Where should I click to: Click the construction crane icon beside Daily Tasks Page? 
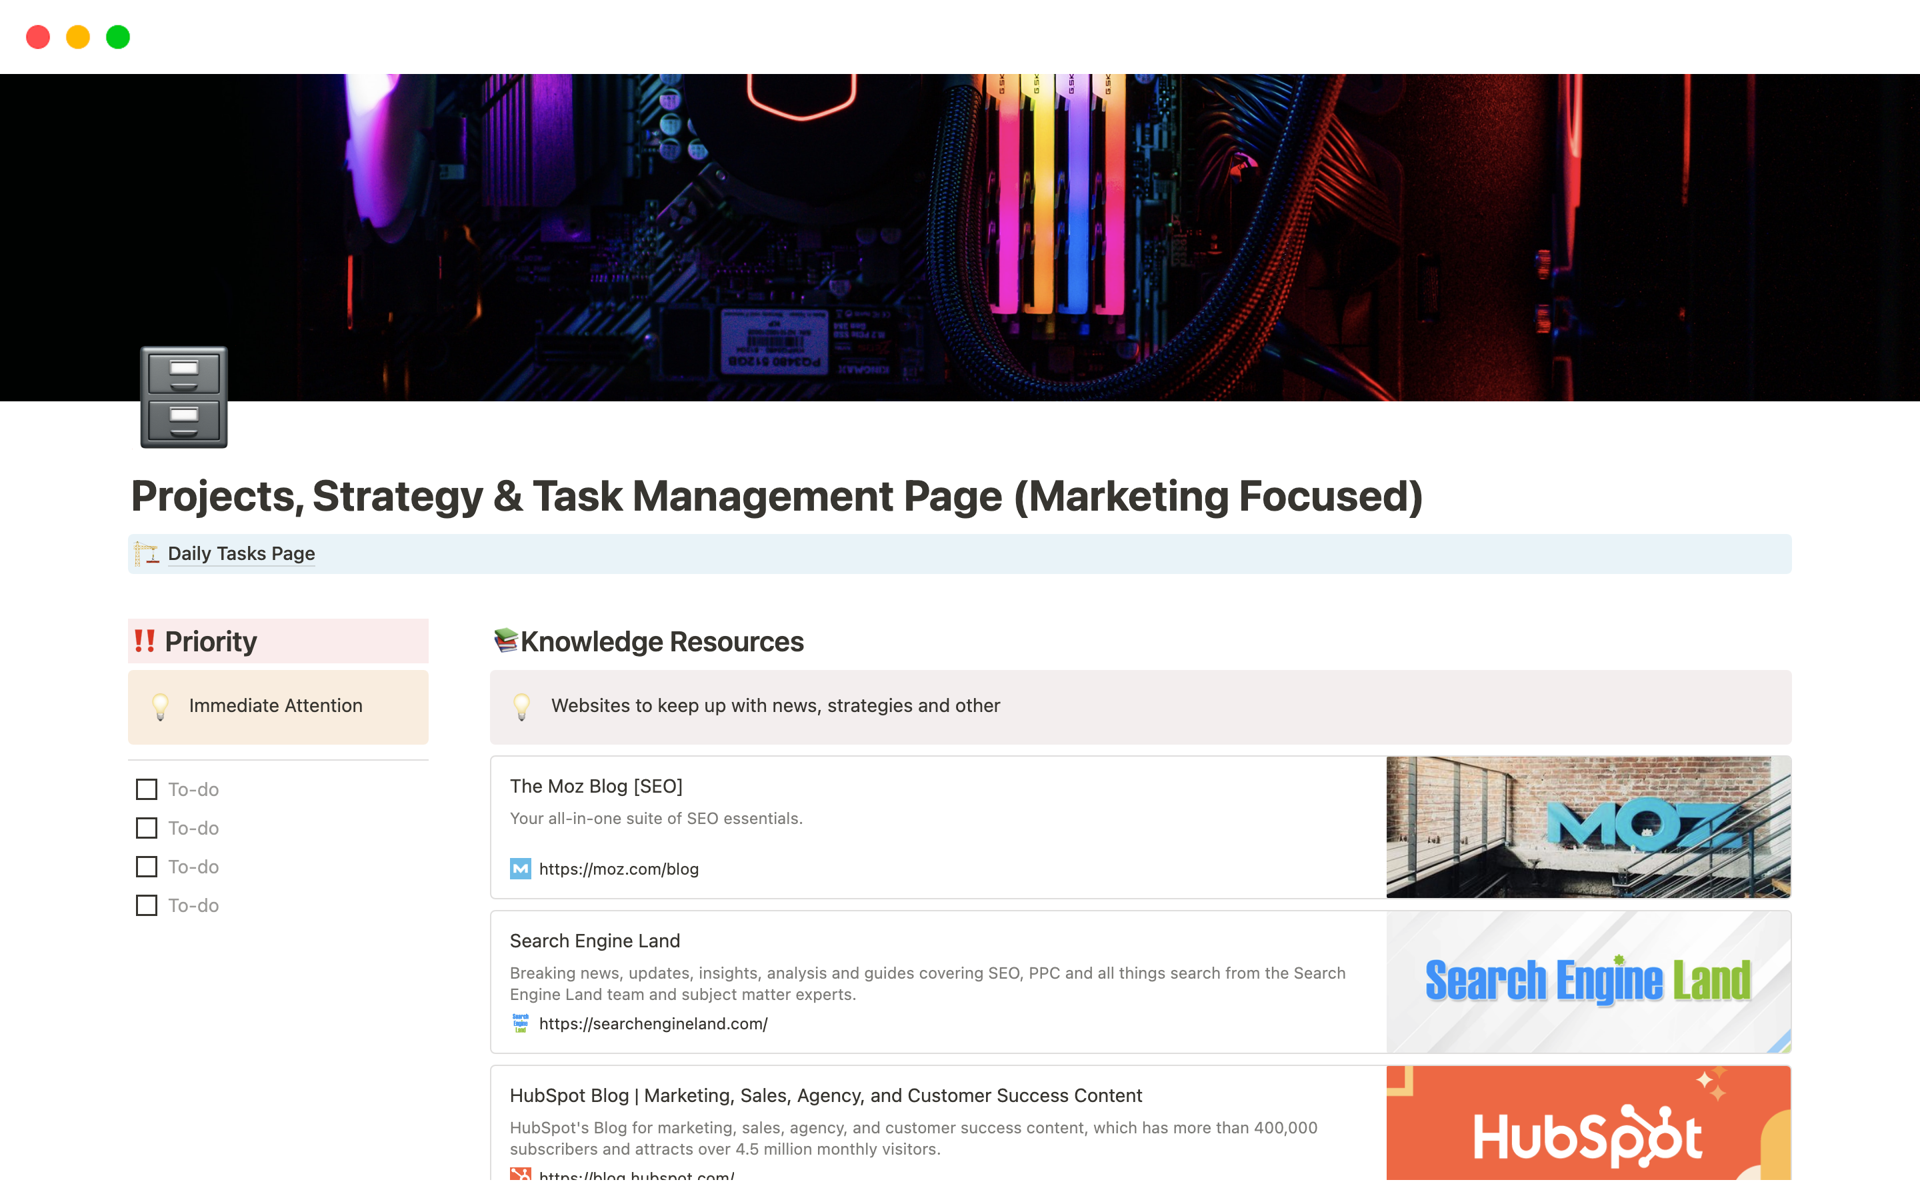coord(146,554)
